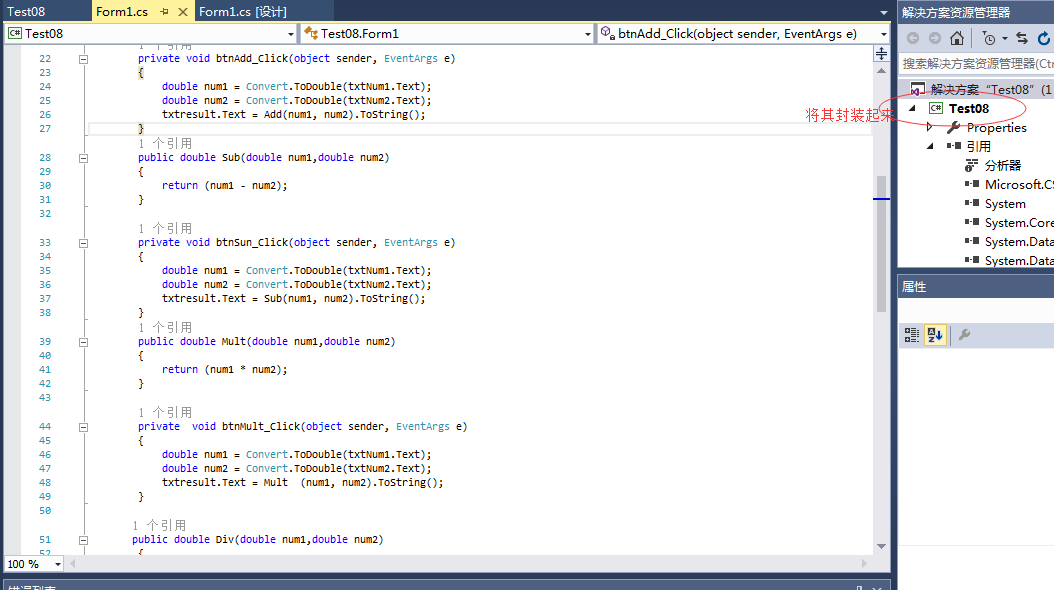Close the Form1.cs tab
The width and height of the screenshot is (1054, 590).
(183, 11)
